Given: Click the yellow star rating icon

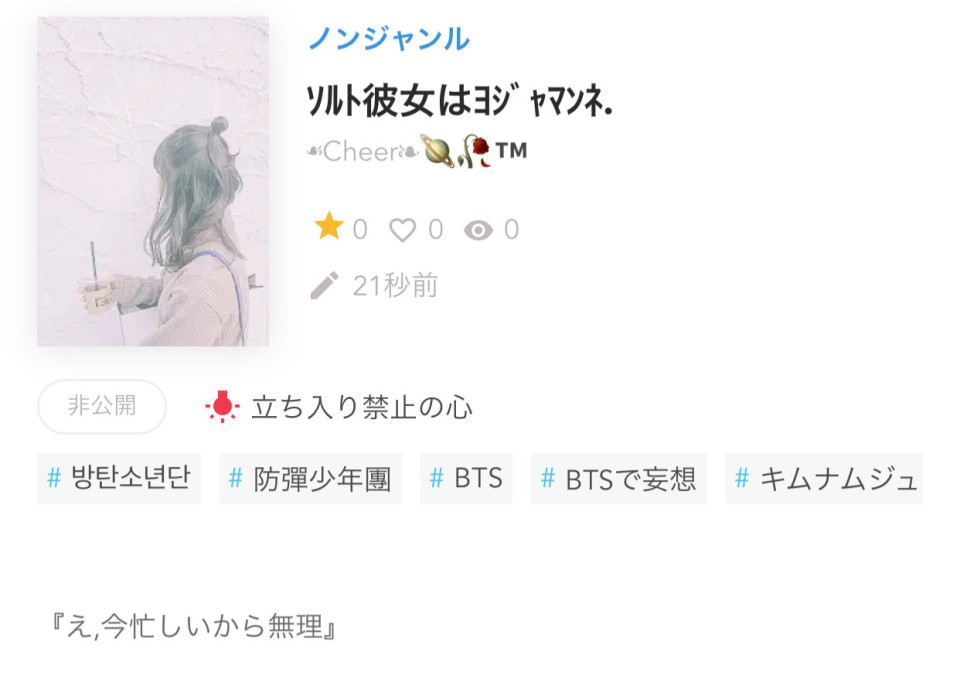Looking at the screenshot, I should [x=329, y=226].
